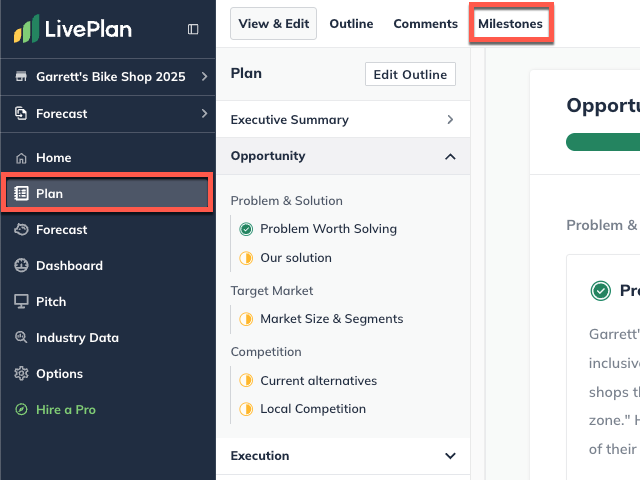Click the half-complete status icon of Our solution
The width and height of the screenshot is (640, 480).
click(246, 258)
